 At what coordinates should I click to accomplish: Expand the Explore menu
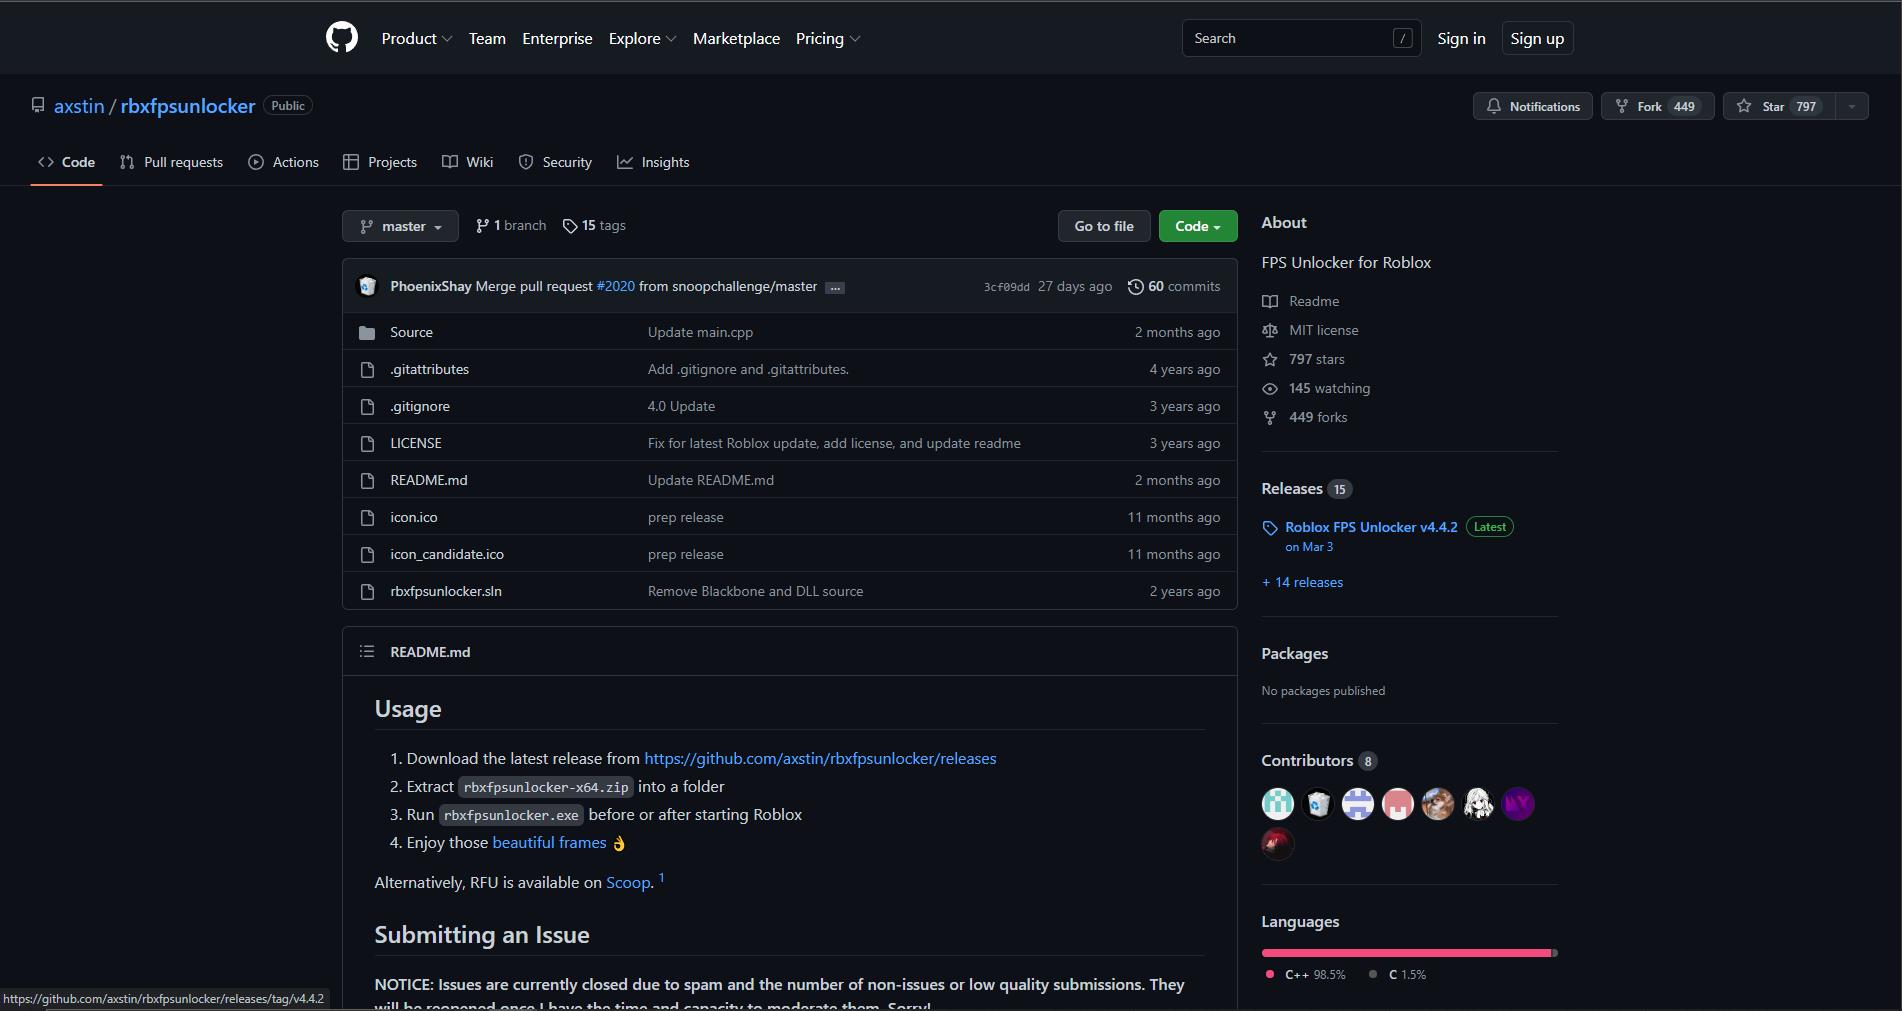click(643, 38)
